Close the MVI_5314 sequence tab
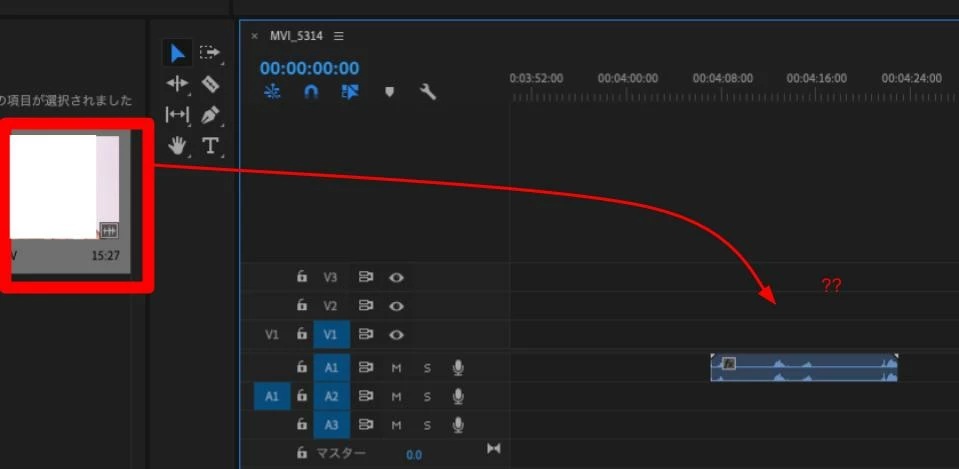Screen dimensions: 959x469 254,36
